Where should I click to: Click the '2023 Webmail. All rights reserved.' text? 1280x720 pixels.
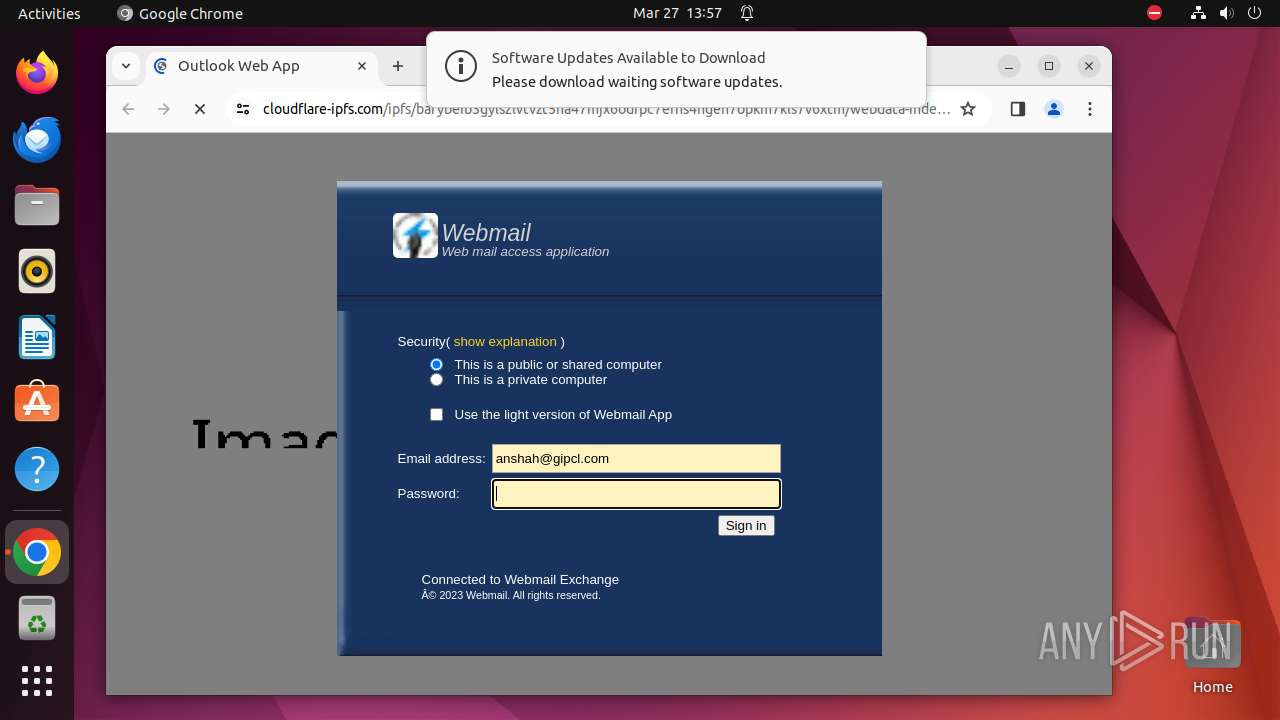point(511,595)
